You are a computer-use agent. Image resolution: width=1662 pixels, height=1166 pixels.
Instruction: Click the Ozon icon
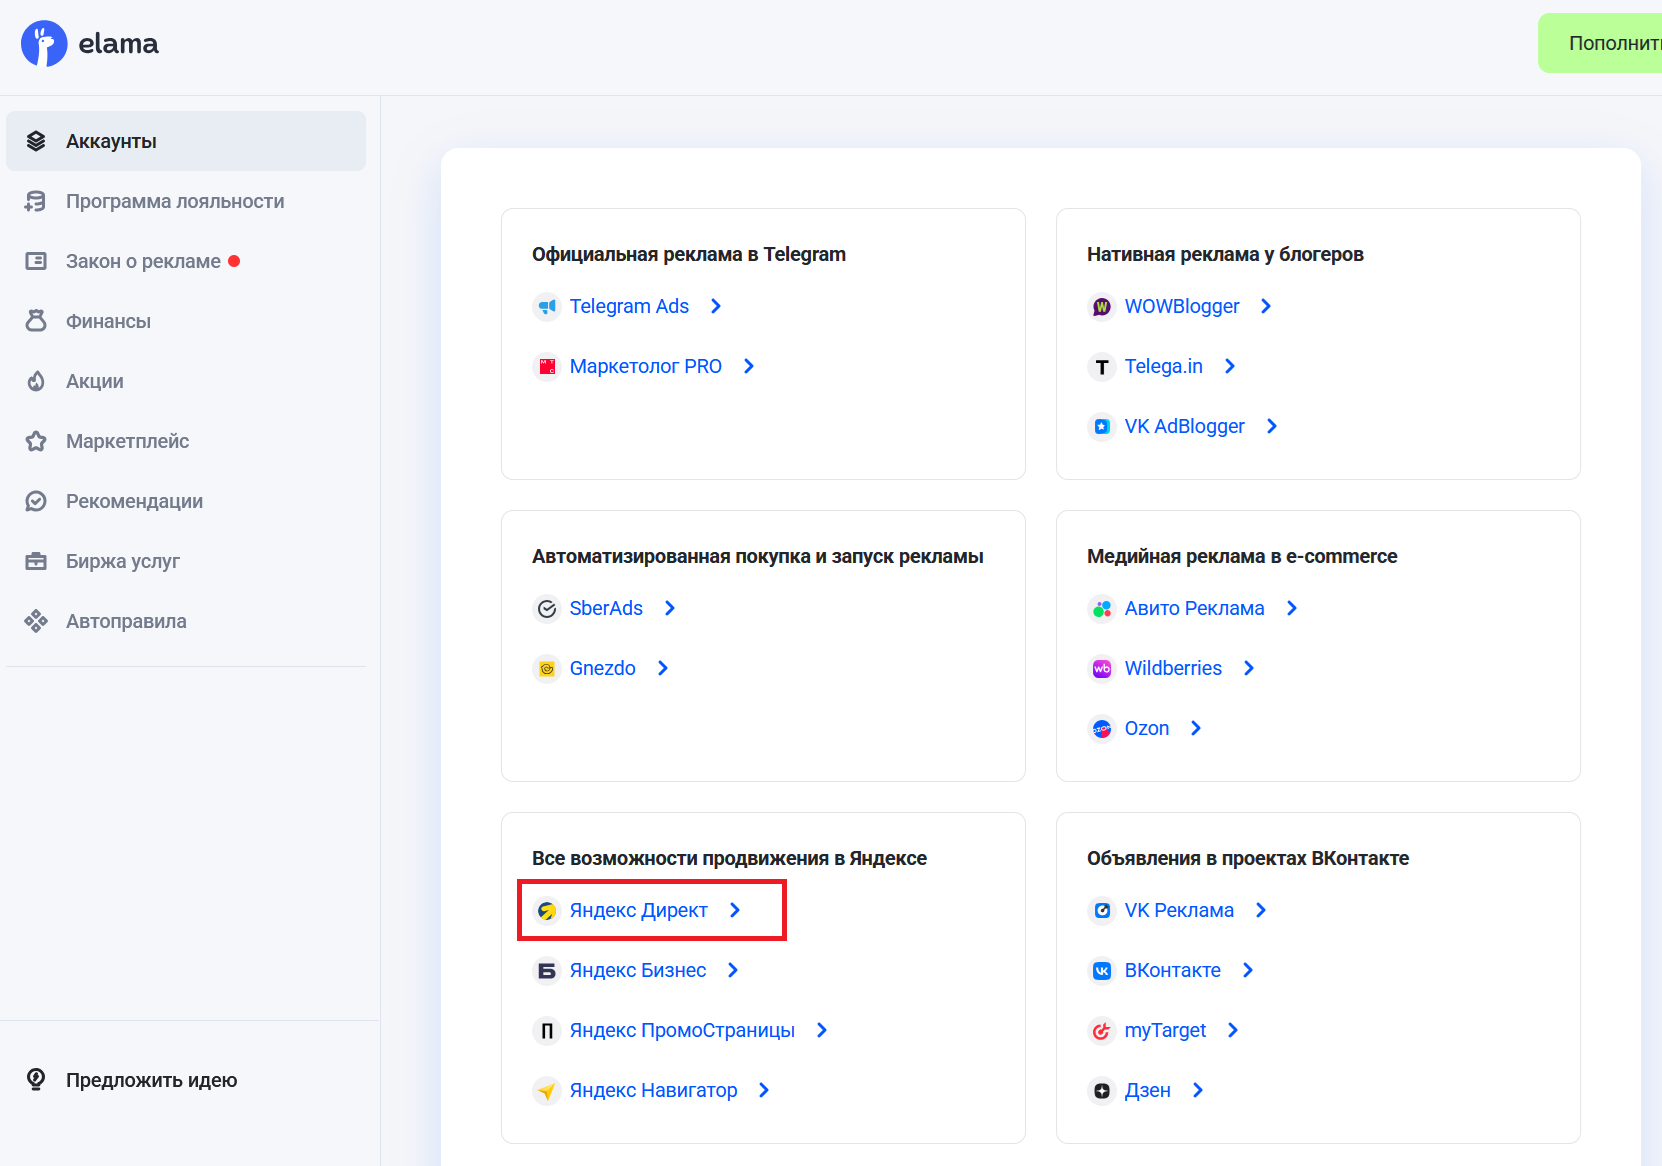pos(1101,728)
